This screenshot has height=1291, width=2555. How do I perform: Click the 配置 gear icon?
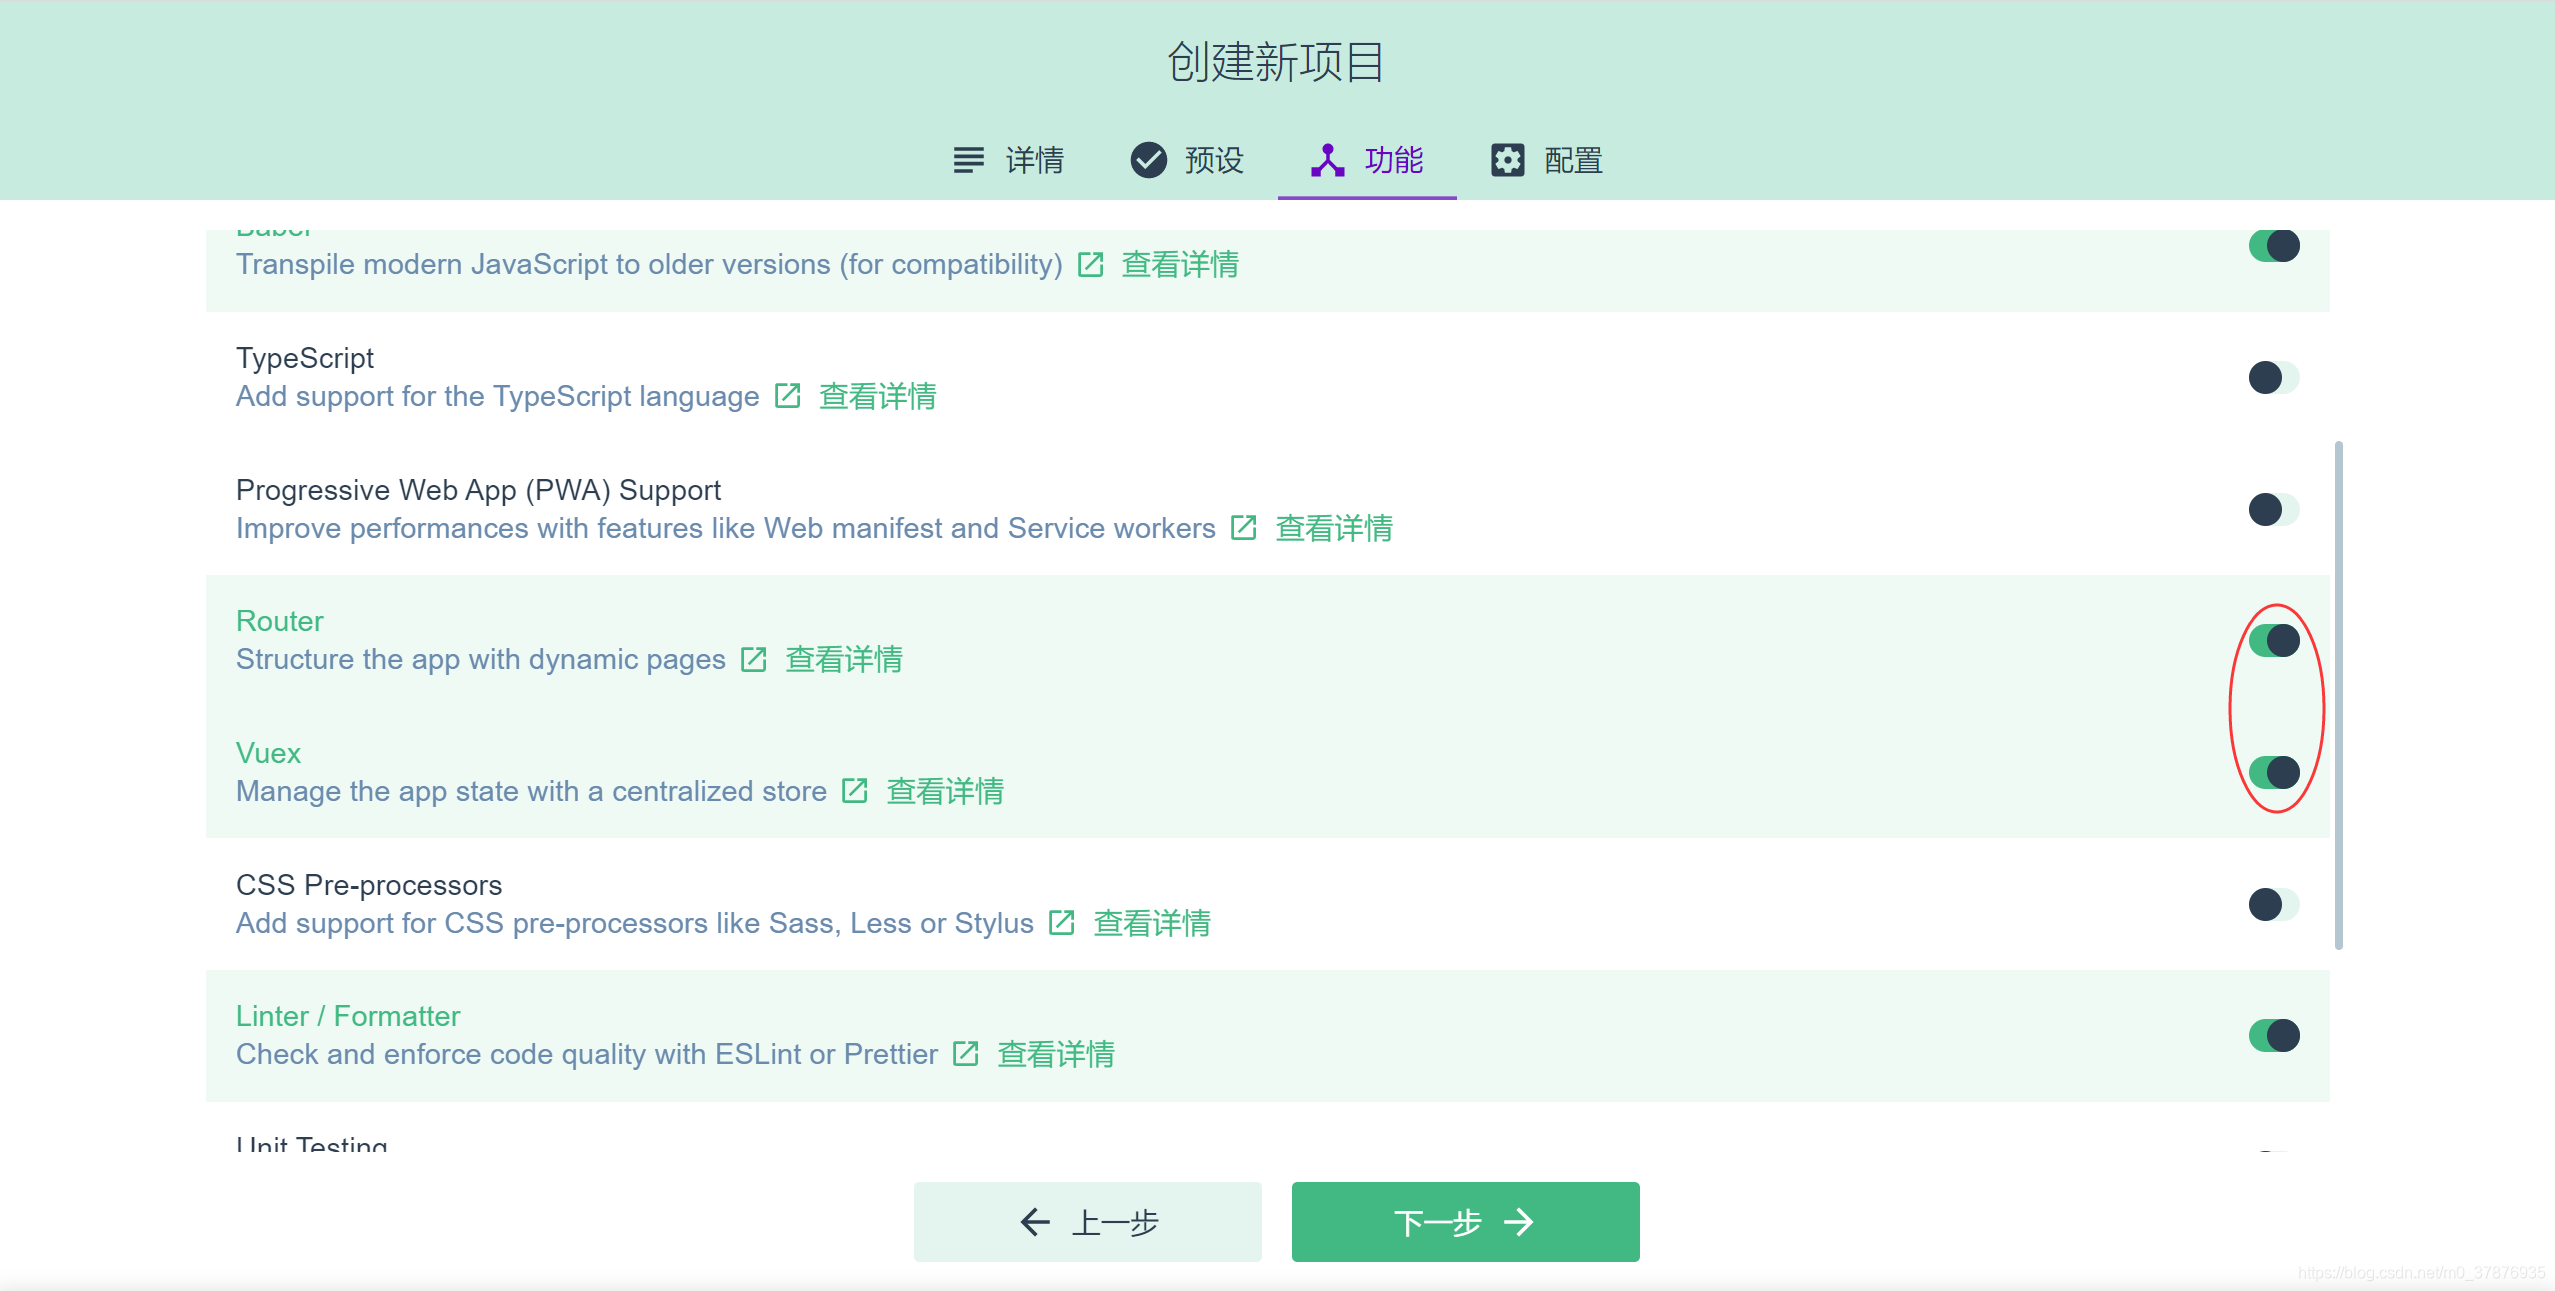(x=1507, y=160)
